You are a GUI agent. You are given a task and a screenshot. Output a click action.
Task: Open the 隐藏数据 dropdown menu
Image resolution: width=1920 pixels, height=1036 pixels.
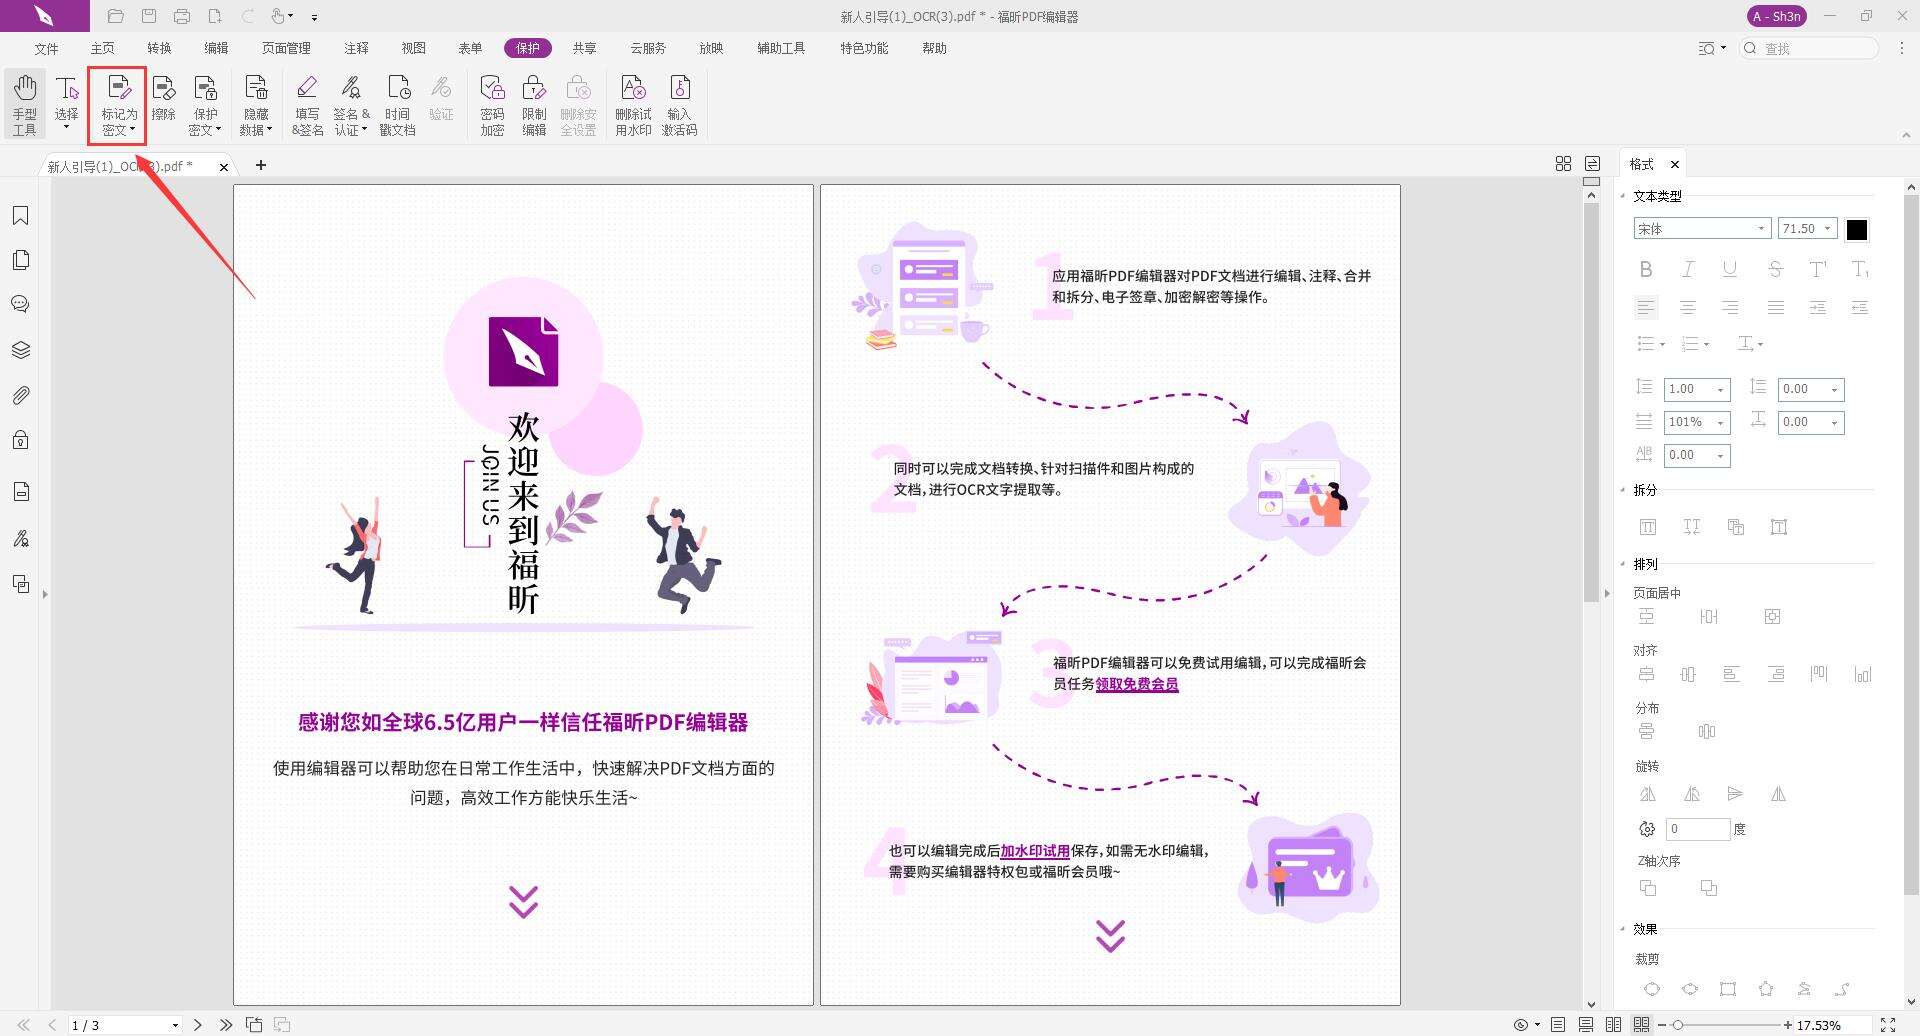[x=256, y=104]
